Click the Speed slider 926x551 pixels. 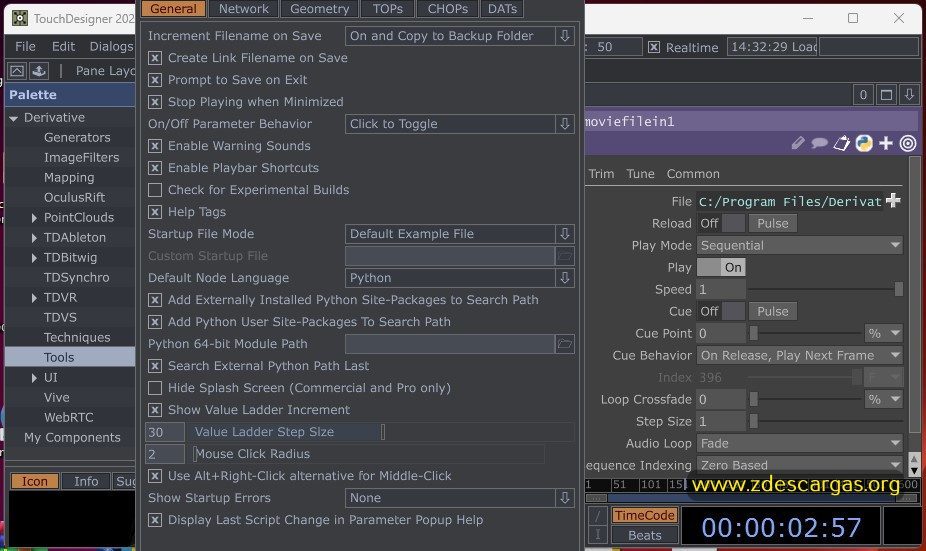click(826, 289)
